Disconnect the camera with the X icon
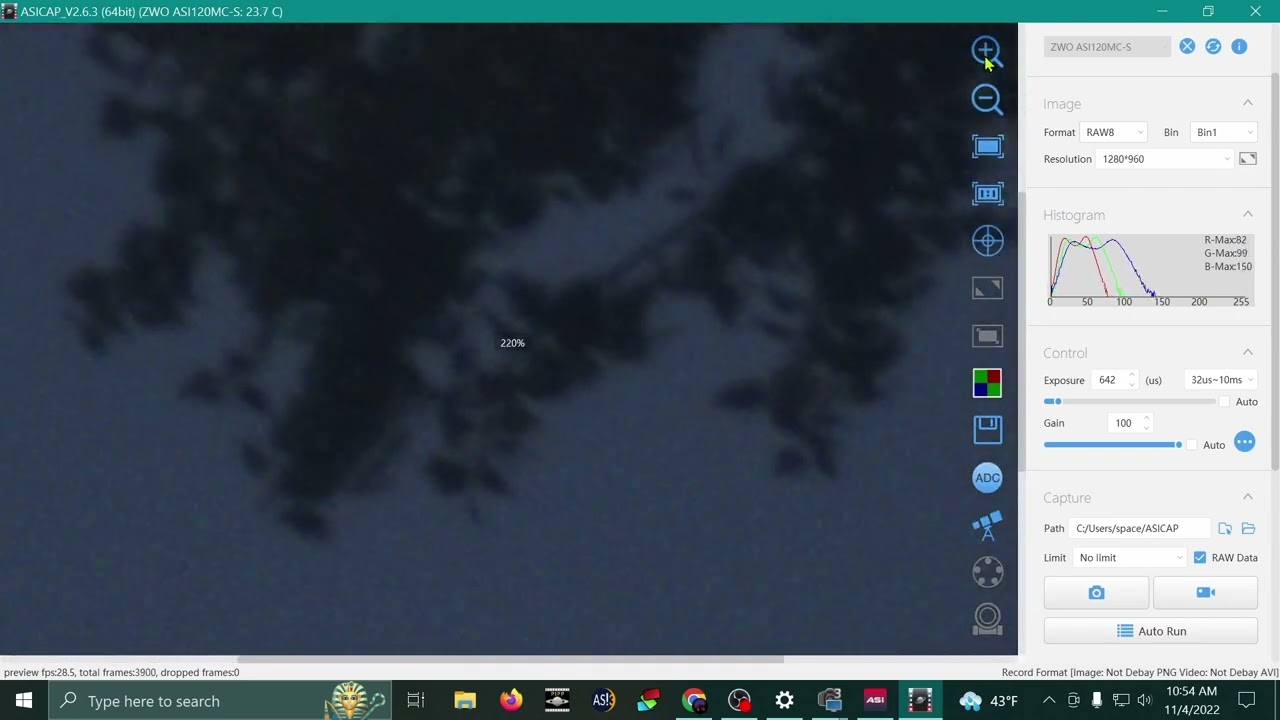The image size is (1280, 720). click(1187, 46)
